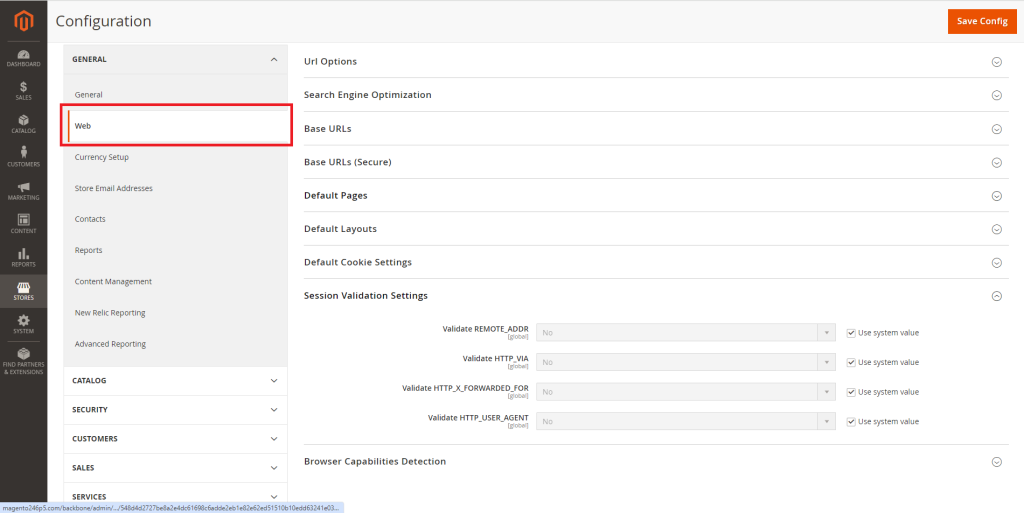The image size is (1024, 513).
Task: Click the Magento logo icon
Action: (x=23, y=20)
